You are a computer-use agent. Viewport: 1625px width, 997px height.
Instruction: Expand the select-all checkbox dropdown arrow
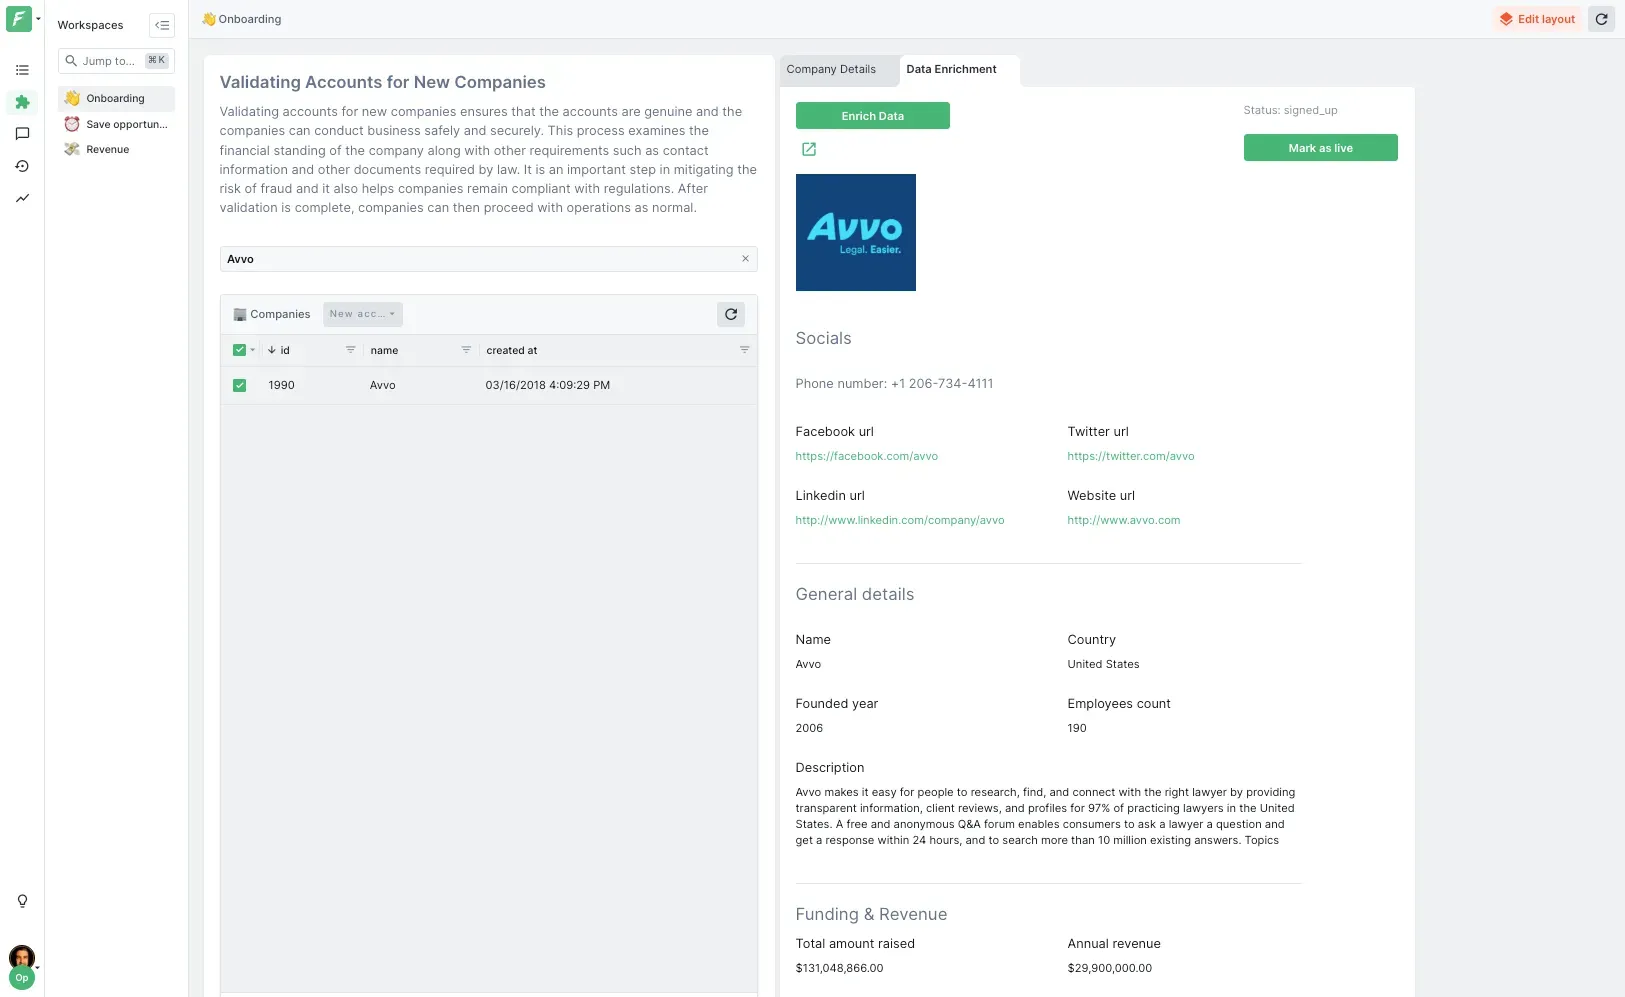coord(253,350)
